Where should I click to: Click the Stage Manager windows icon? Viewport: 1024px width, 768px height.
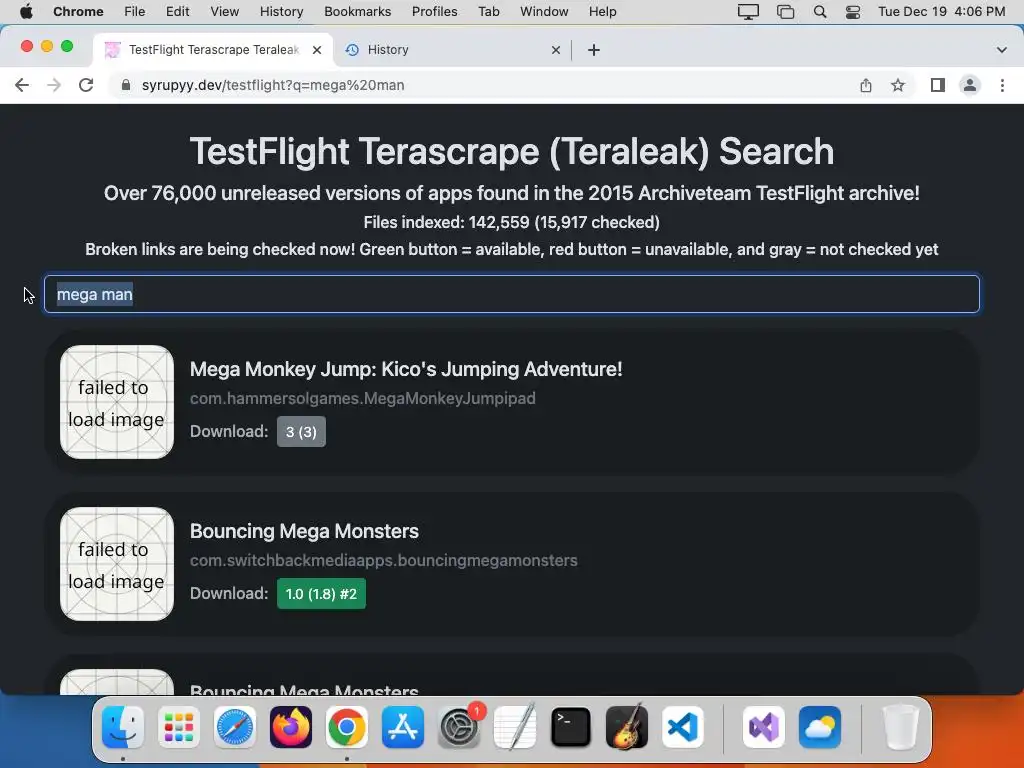tap(785, 12)
